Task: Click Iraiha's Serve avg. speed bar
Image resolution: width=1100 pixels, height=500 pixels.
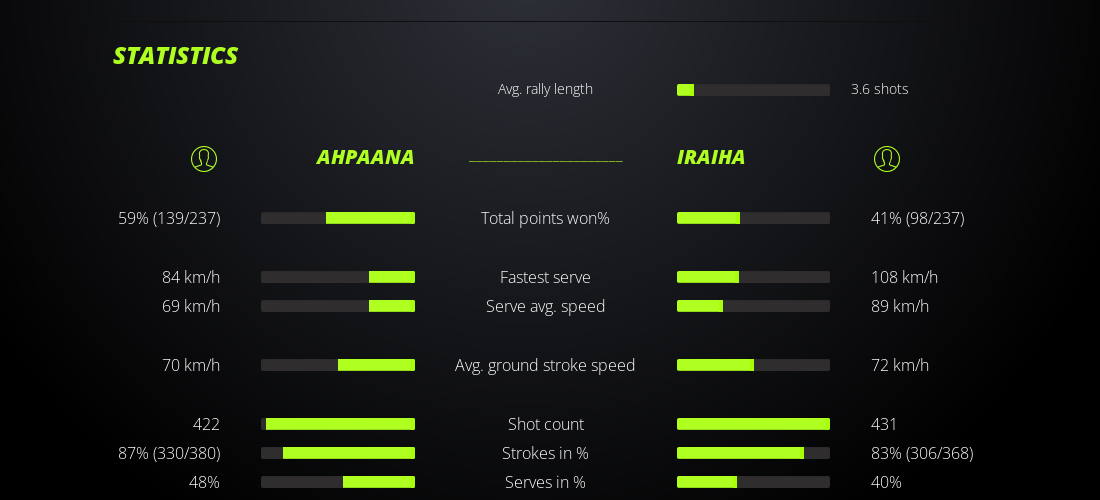Action: point(753,306)
